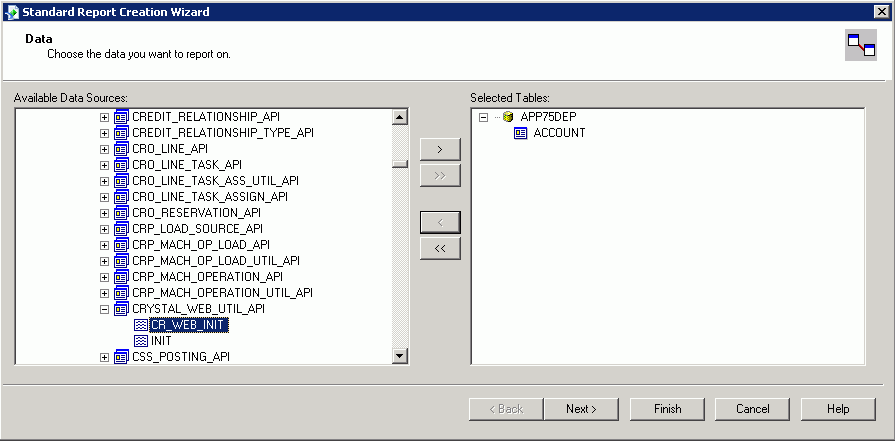The image size is (895, 441).
Task: Click the CR_WEB_INIT procedure icon
Action: [140, 325]
